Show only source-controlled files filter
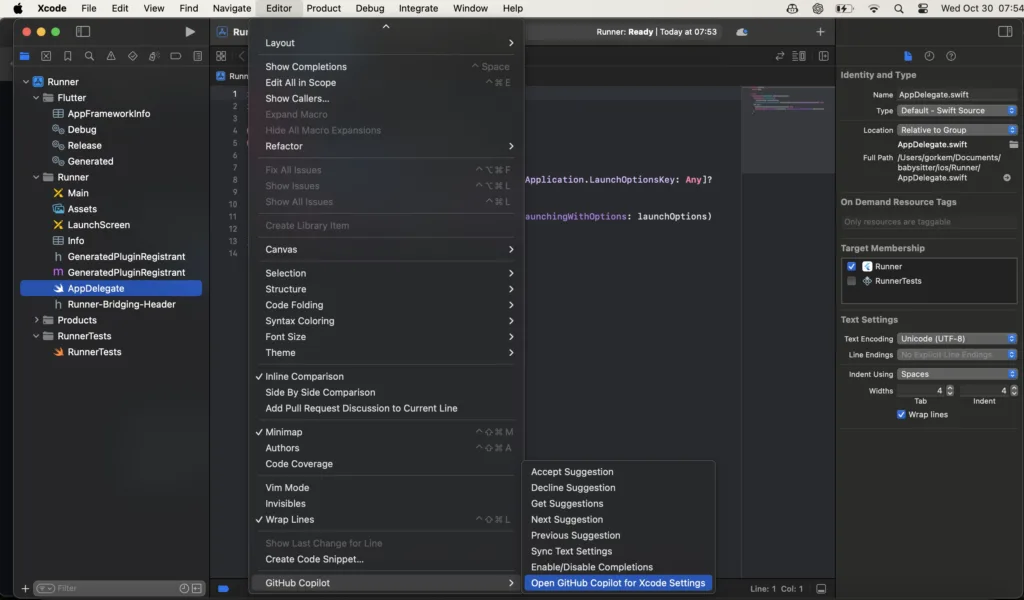The image size is (1024, 600). 197,588
